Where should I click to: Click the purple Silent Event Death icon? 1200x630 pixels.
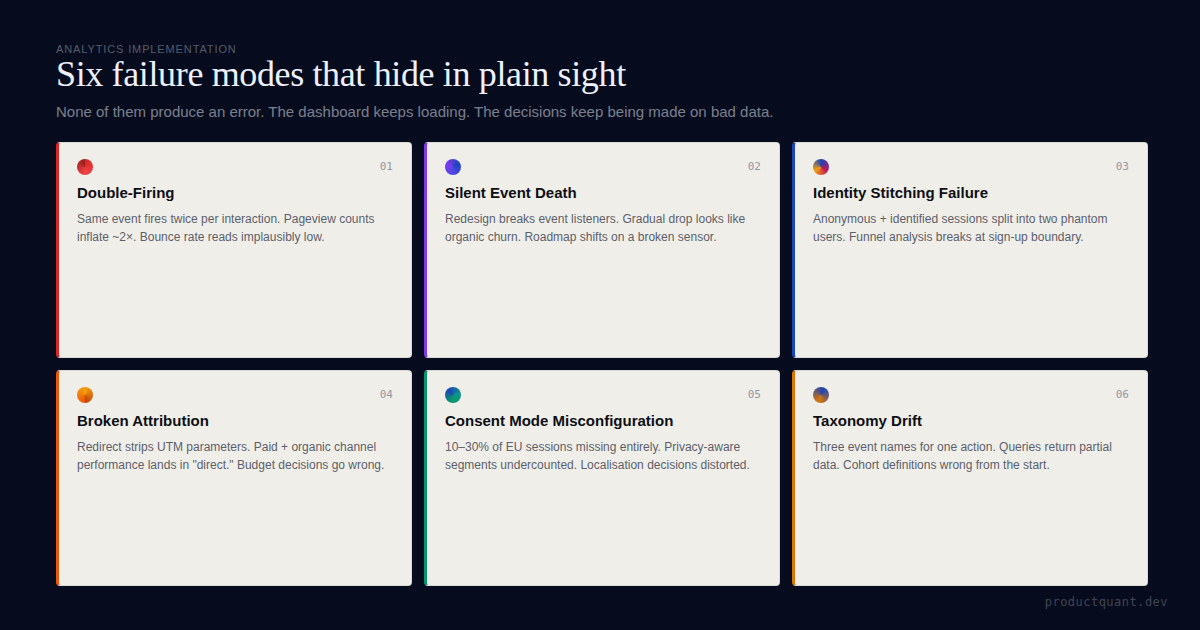coord(453,167)
